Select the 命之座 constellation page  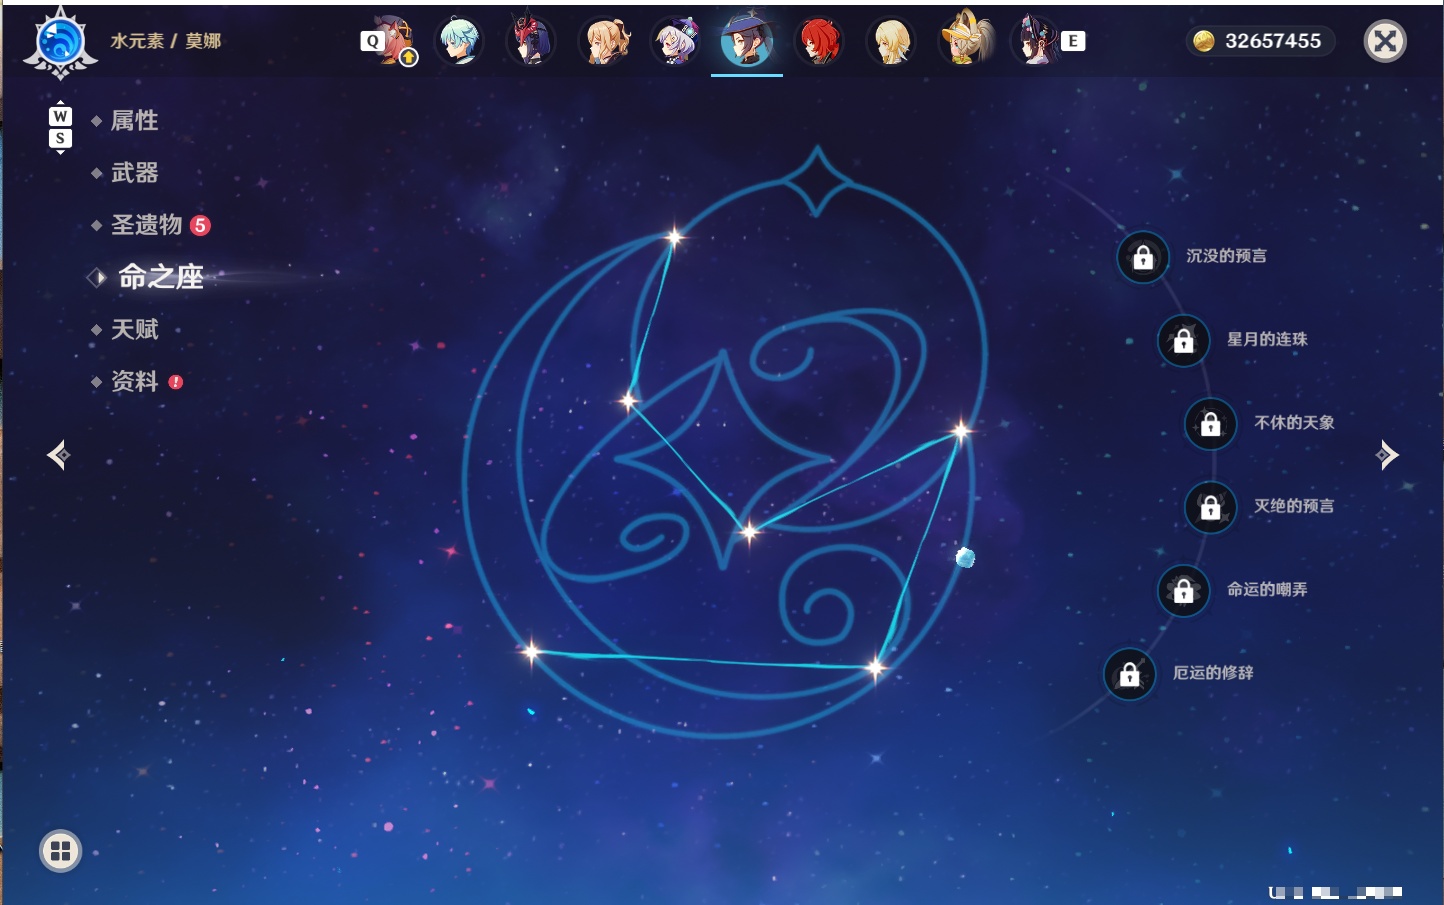(x=160, y=277)
